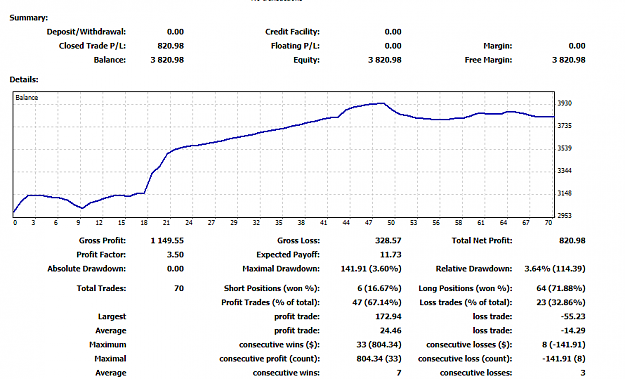This screenshot has height=379, width=625.
Task: Click largest loss trade value -55.23
Action: pos(573,316)
